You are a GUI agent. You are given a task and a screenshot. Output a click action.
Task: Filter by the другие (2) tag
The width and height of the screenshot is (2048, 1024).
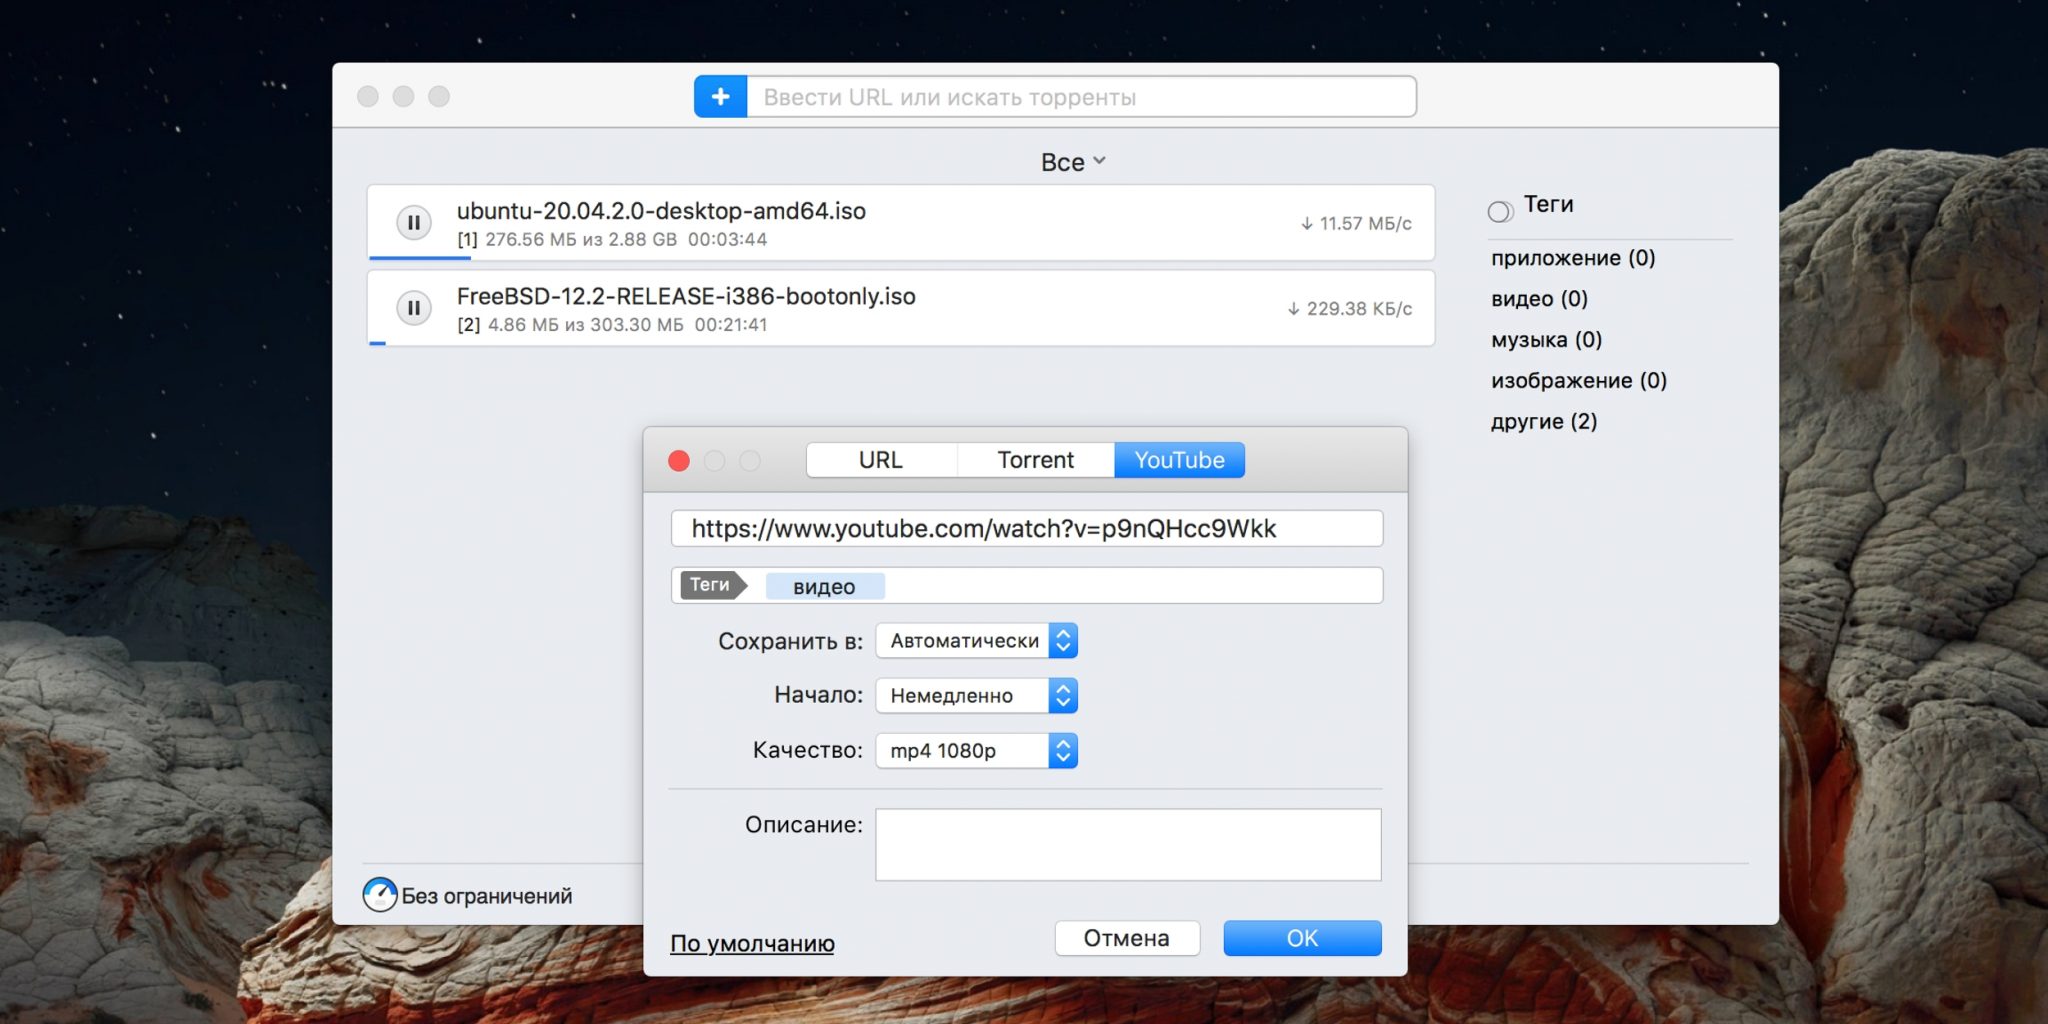pyautogui.click(x=1543, y=421)
